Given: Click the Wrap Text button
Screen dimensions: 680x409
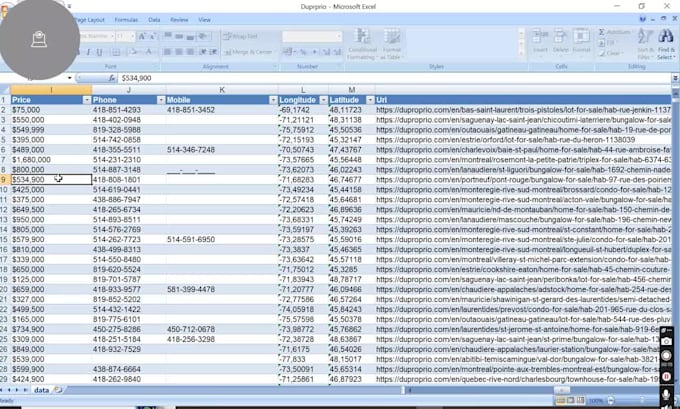Looking at the screenshot, I should pos(241,36).
